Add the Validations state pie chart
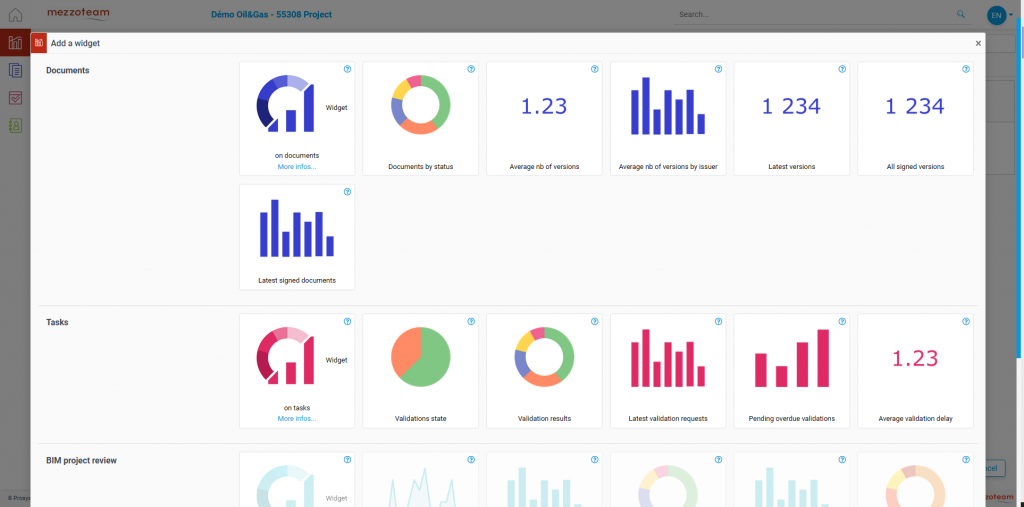The height and width of the screenshot is (507, 1024). (421, 371)
